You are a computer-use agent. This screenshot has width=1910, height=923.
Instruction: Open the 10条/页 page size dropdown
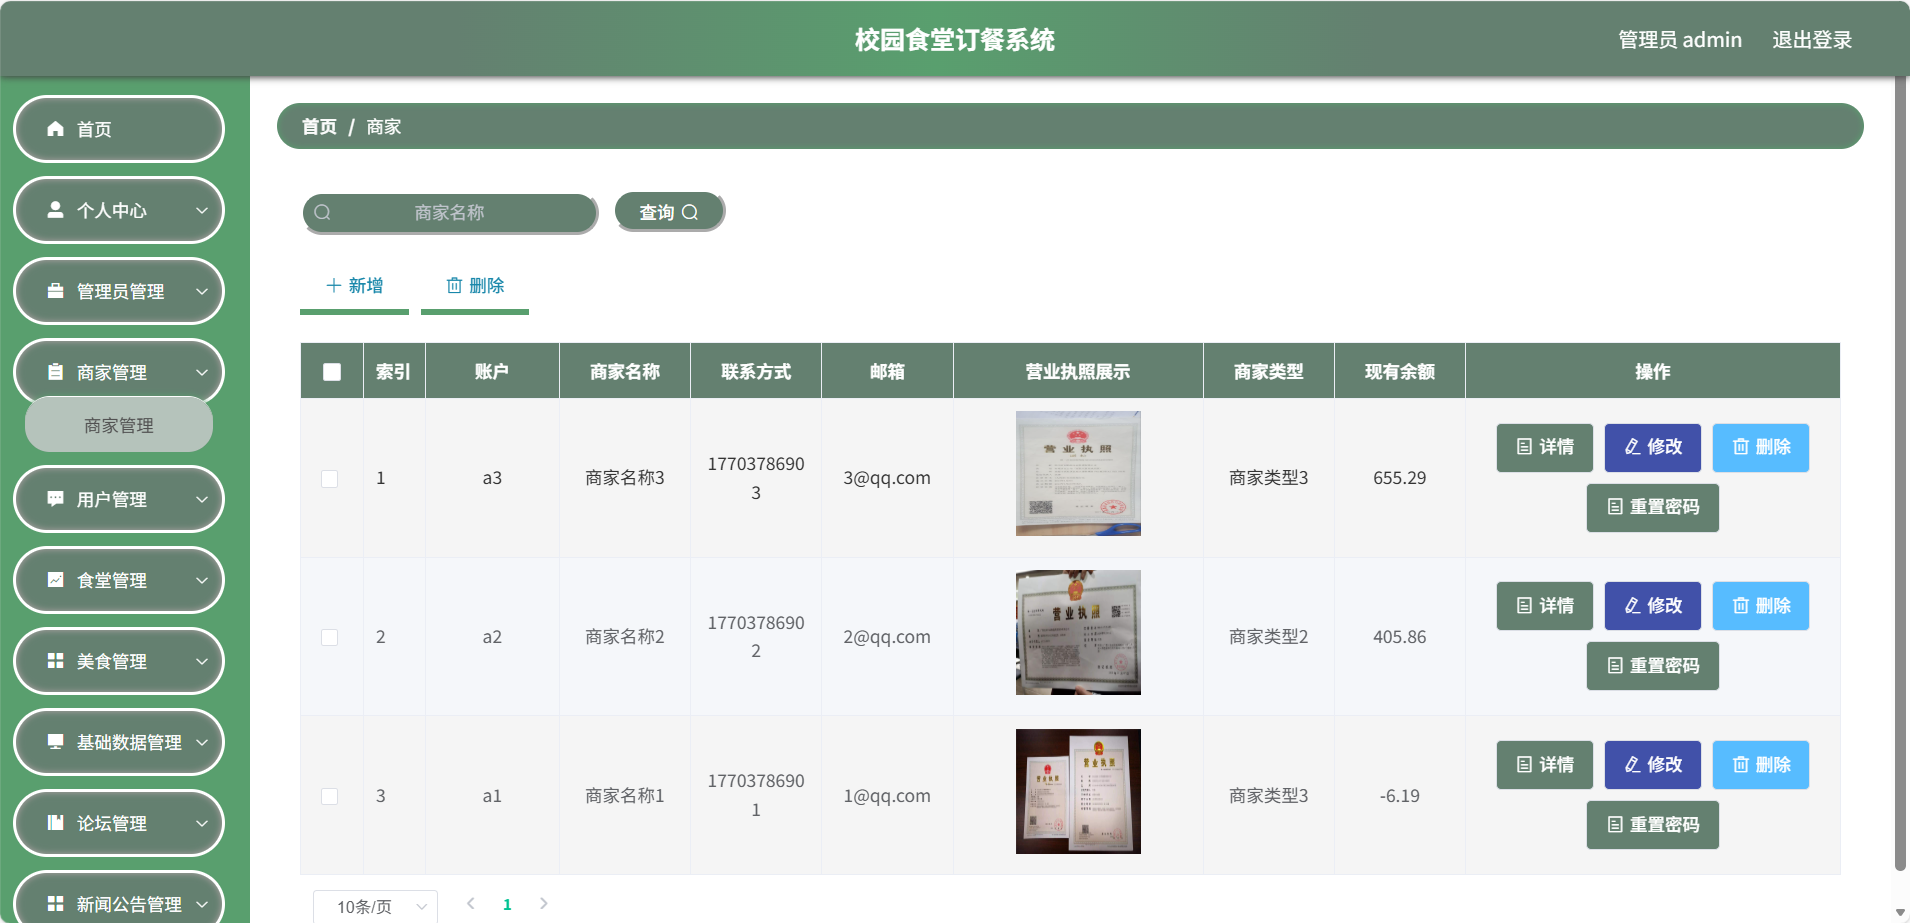(375, 906)
